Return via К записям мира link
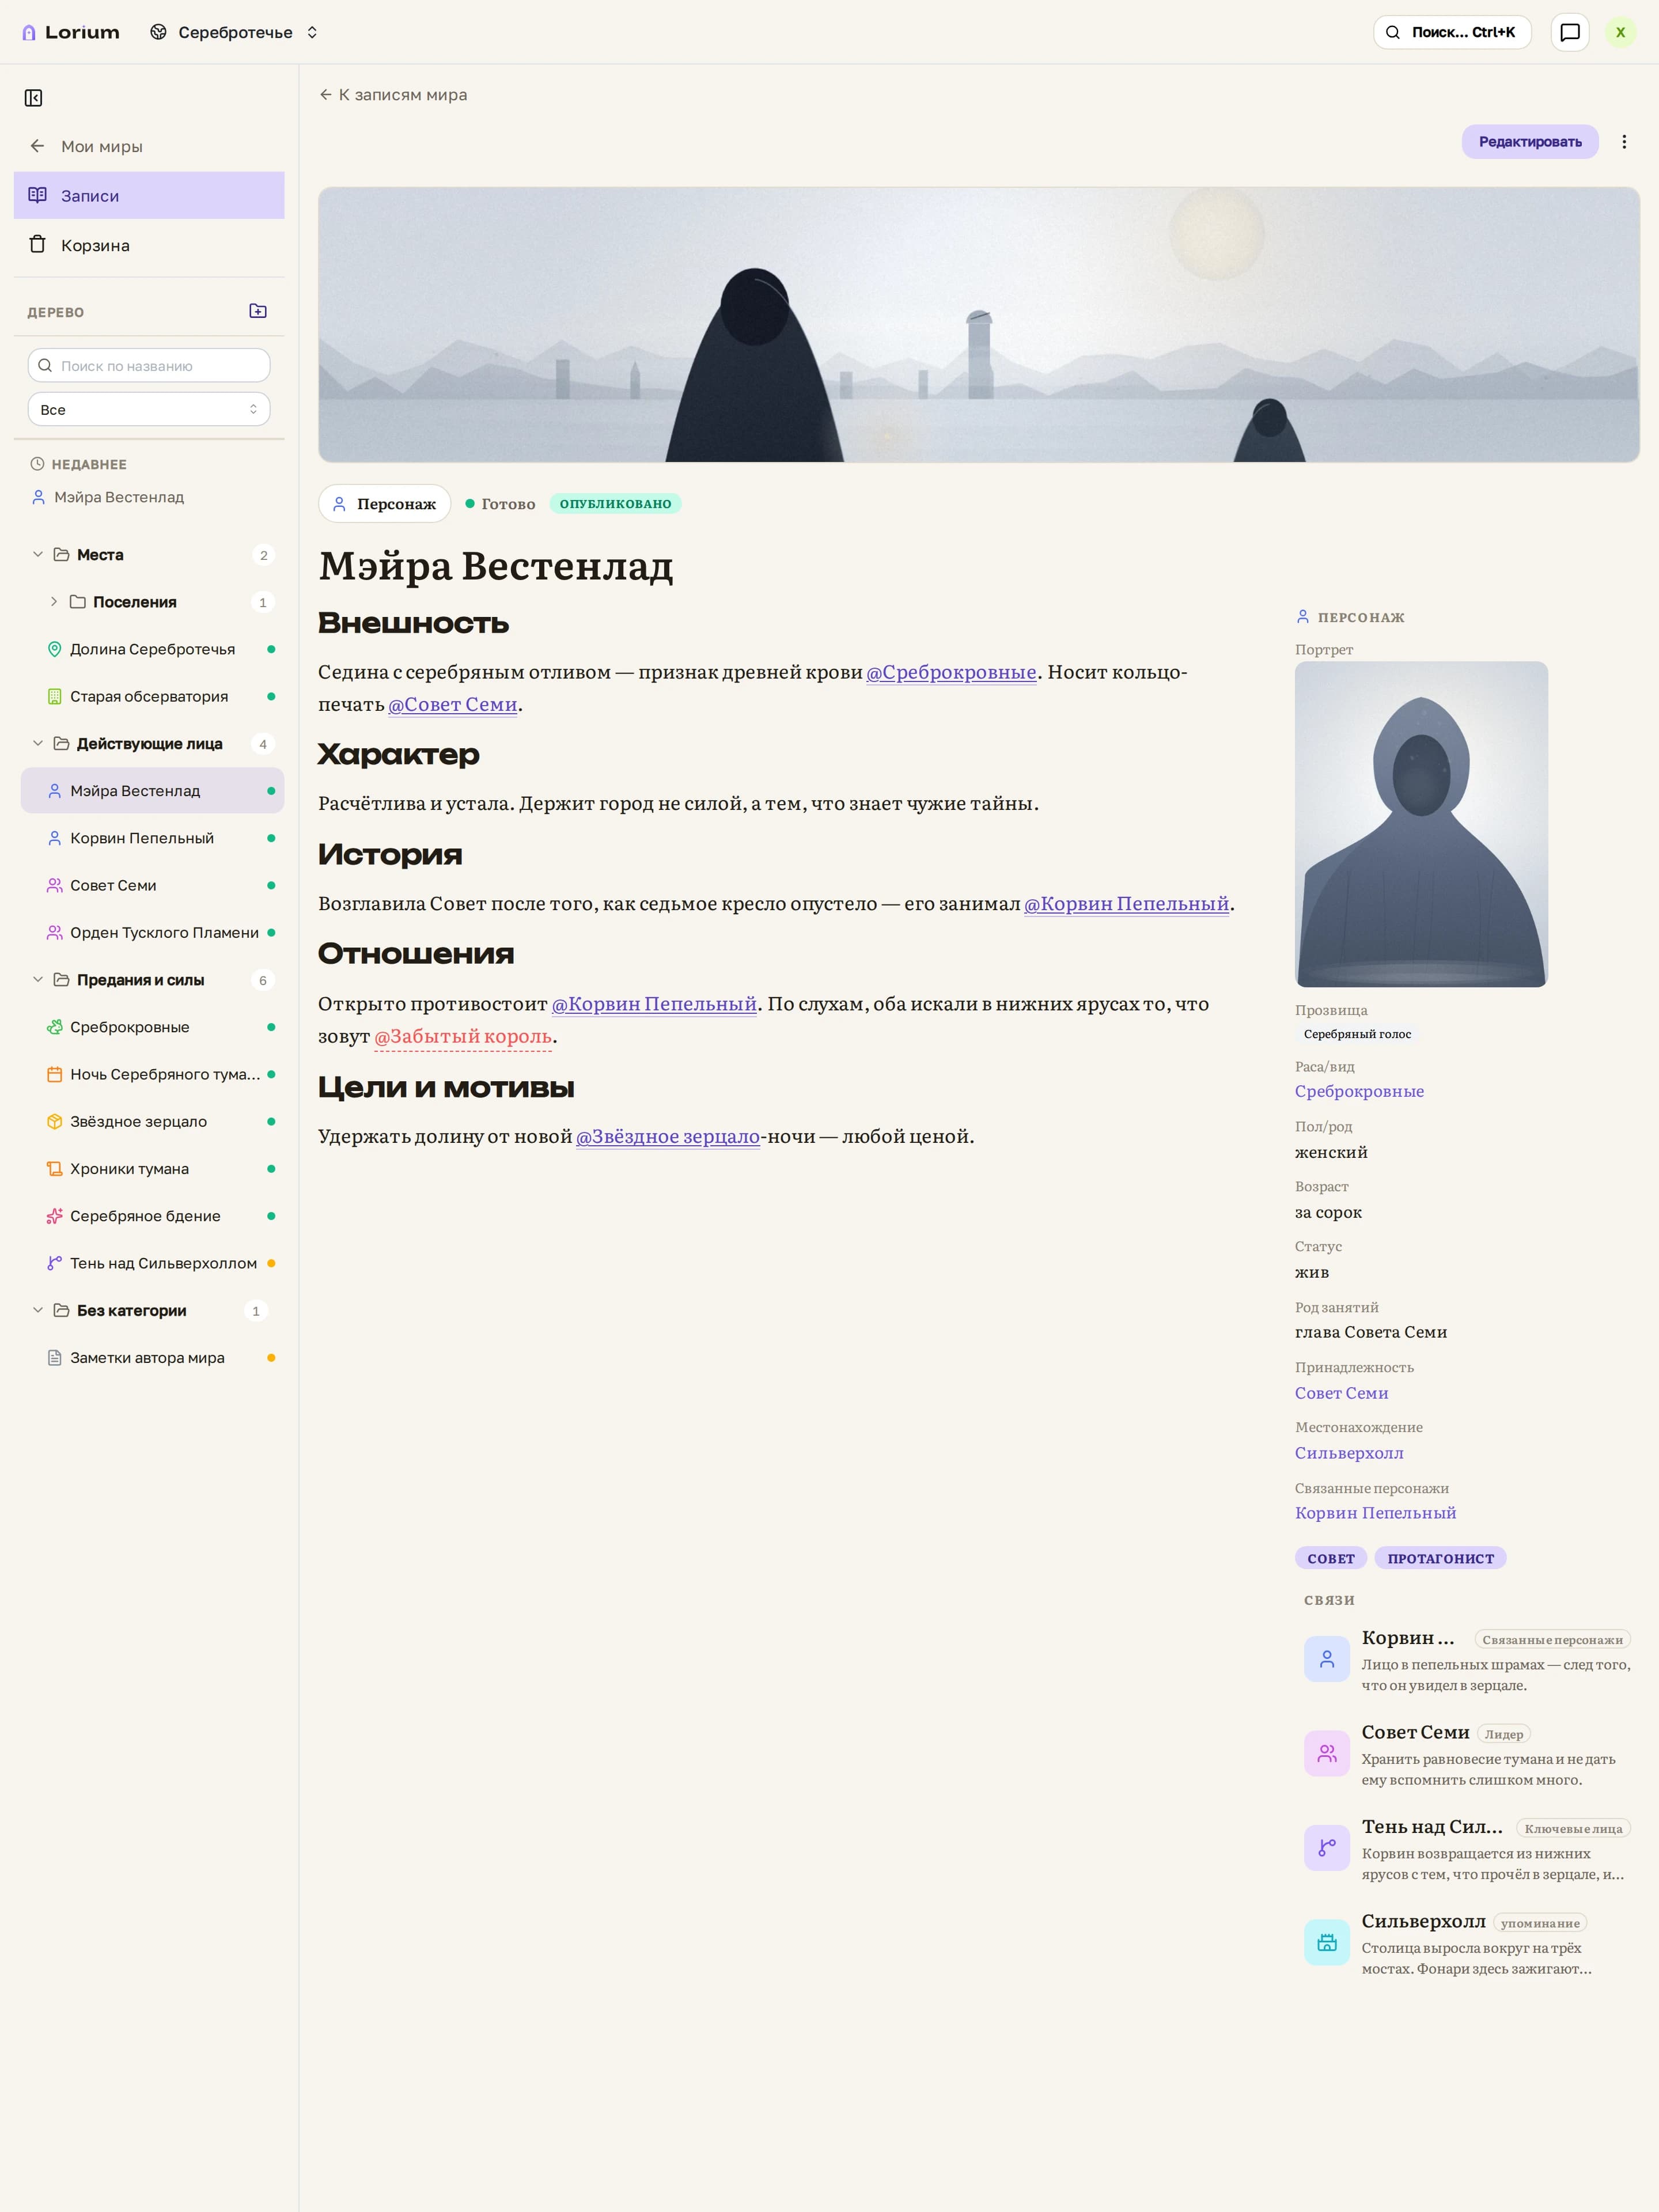Screen dimensions: 1659x2212 (x=393, y=95)
